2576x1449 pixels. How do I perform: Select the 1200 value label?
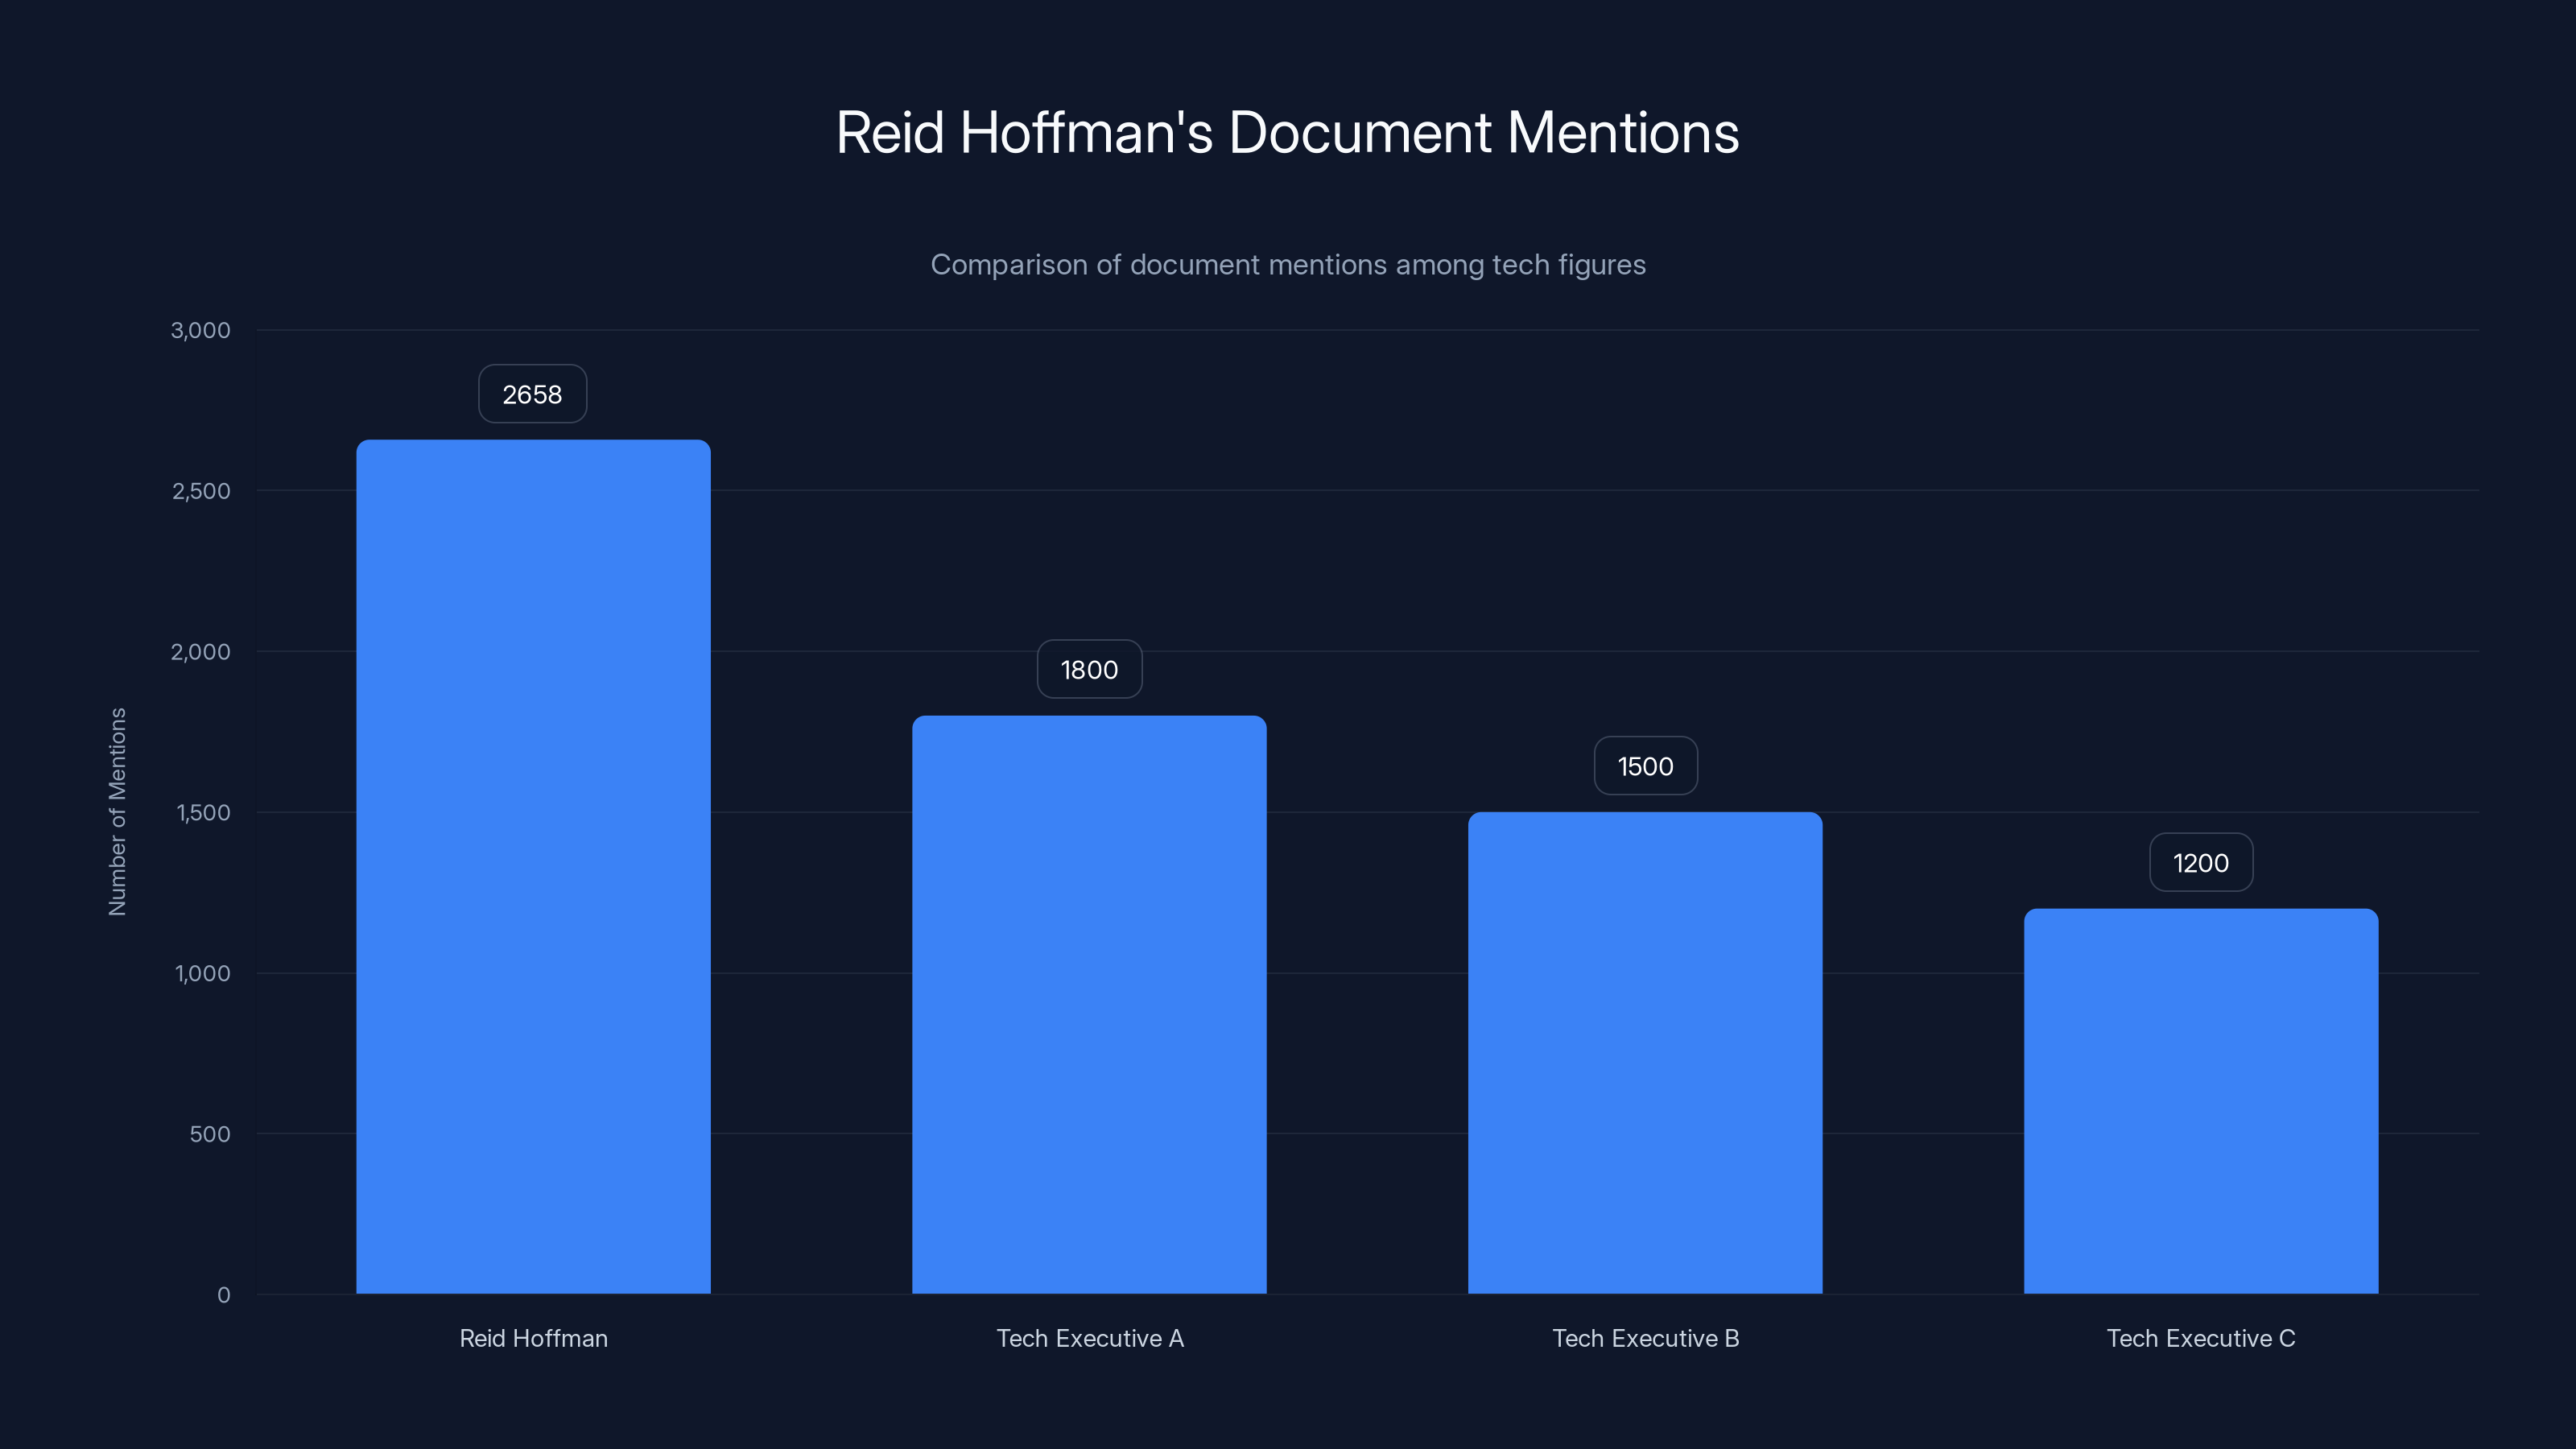[x=2200, y=862]
